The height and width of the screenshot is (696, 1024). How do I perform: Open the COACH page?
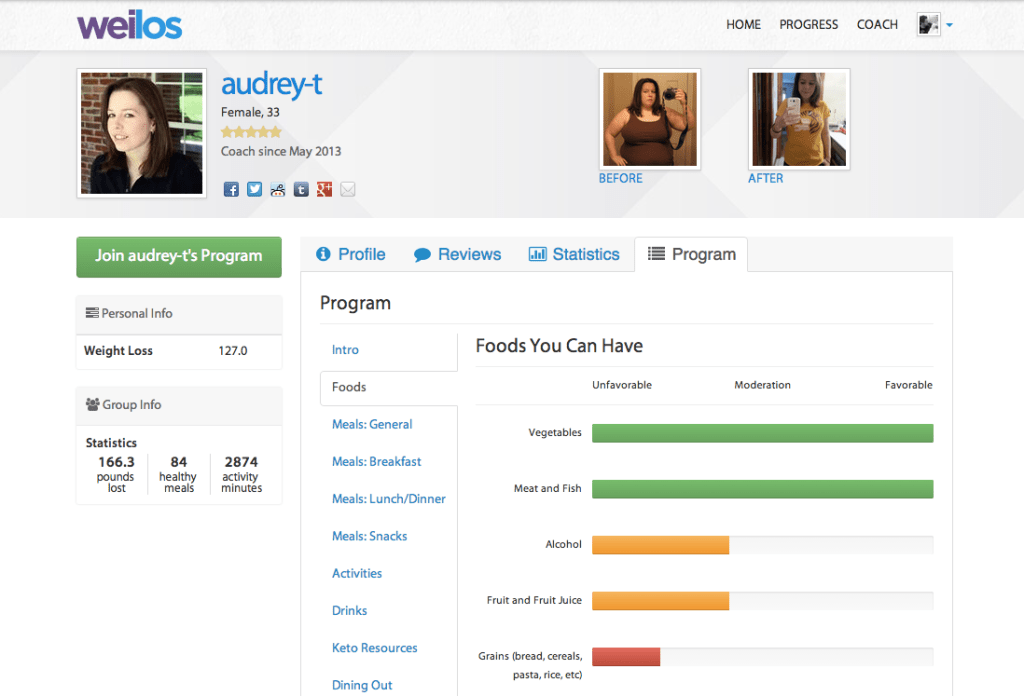877,25
